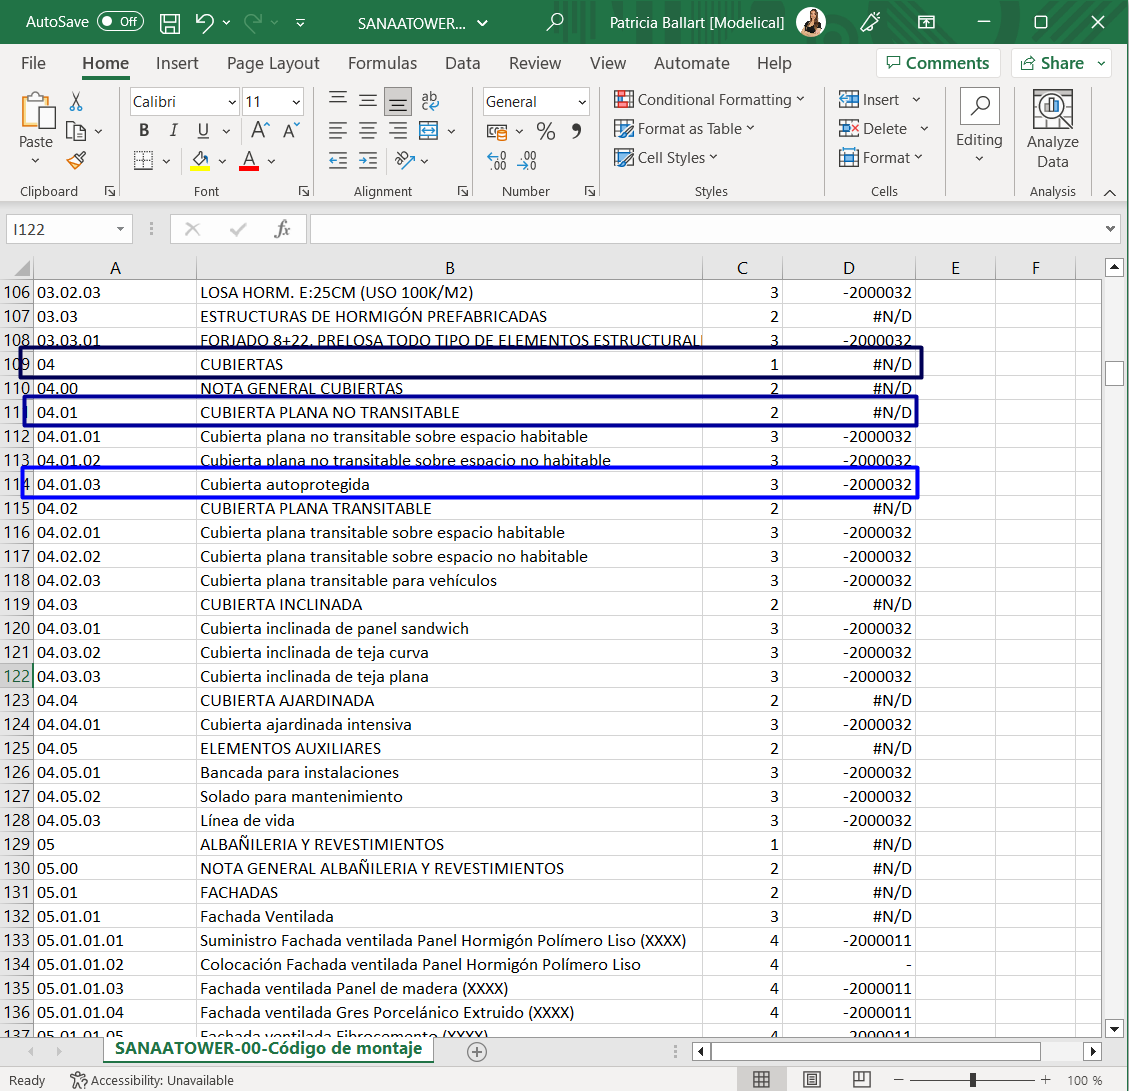The height and width of the screenshot is (1091, 1129).
Task: Switch to Page Layout view icon
Action: [812, 1079]
